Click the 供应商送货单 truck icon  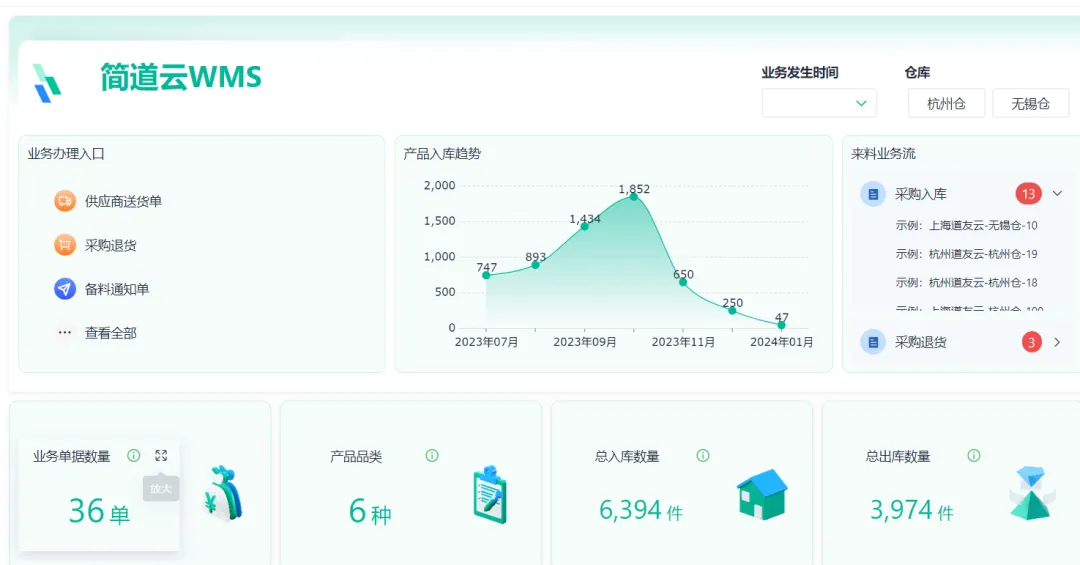[65, 201]
